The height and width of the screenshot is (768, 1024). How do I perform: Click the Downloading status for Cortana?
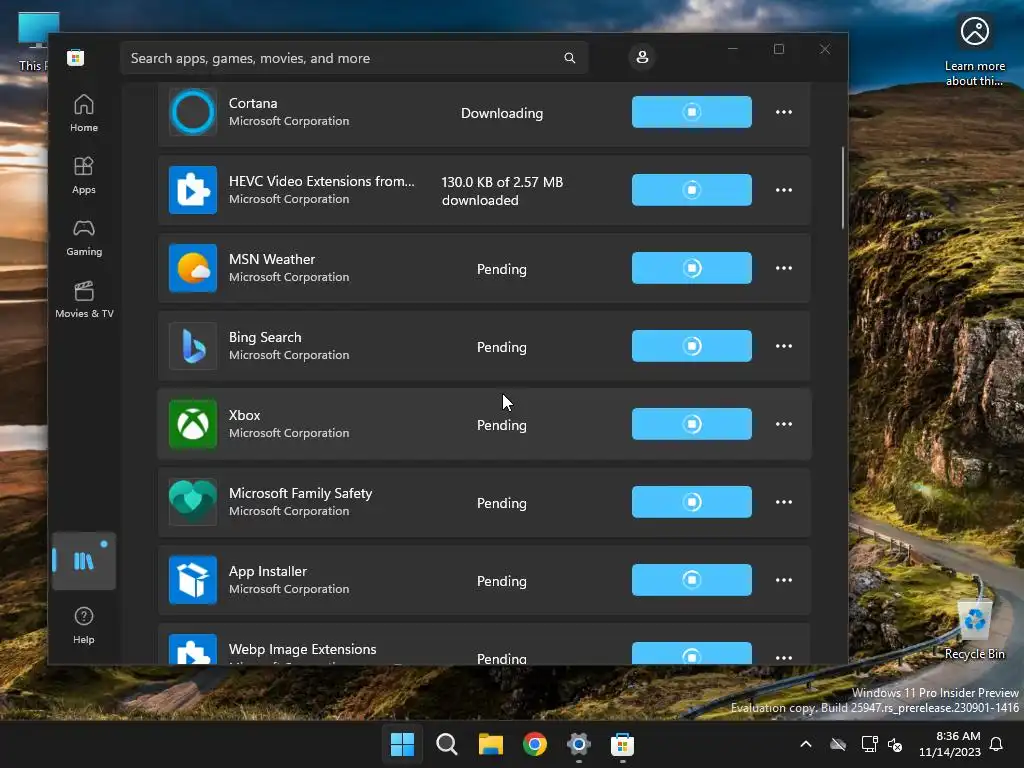click(x=502, y=113)
